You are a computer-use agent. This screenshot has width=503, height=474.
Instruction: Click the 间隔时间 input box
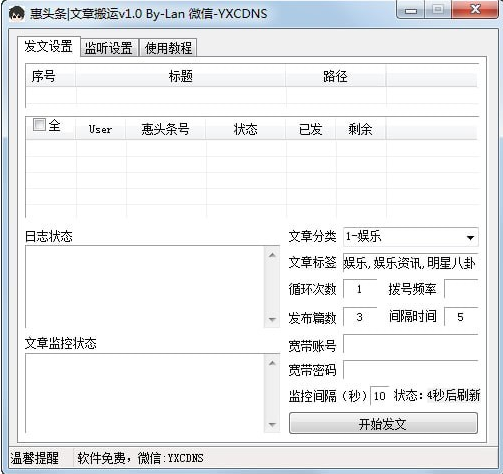[x=462, y=317]
